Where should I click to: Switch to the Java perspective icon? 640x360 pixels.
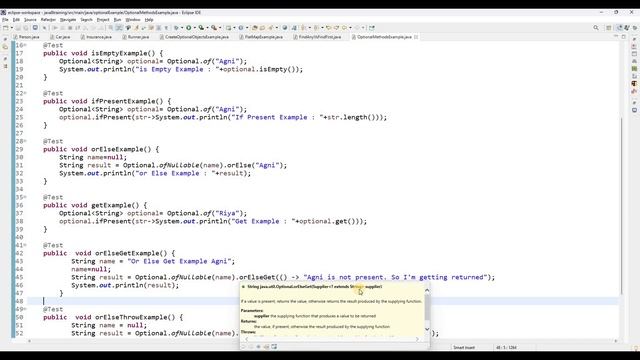point(619,28)
